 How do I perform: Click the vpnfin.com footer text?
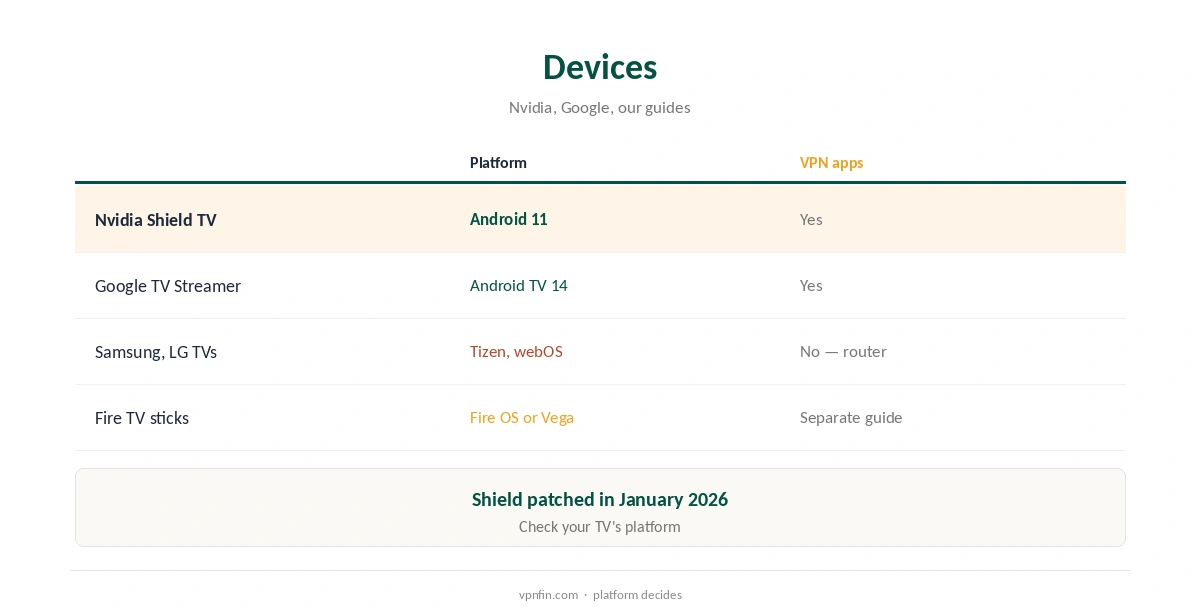coord(548,594)
